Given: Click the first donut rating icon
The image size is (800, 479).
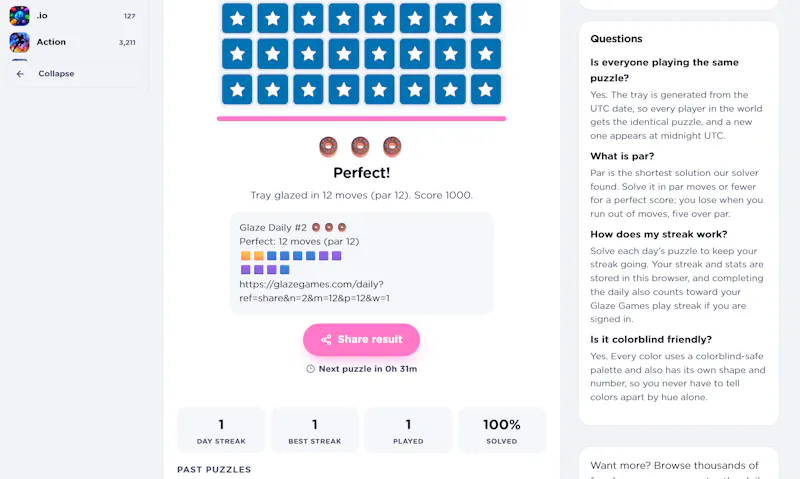Looking at the screenshot, I should (328, 146).
